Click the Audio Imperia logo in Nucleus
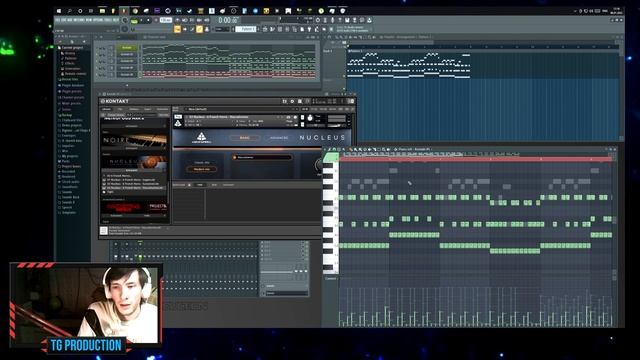 point(201,138)
